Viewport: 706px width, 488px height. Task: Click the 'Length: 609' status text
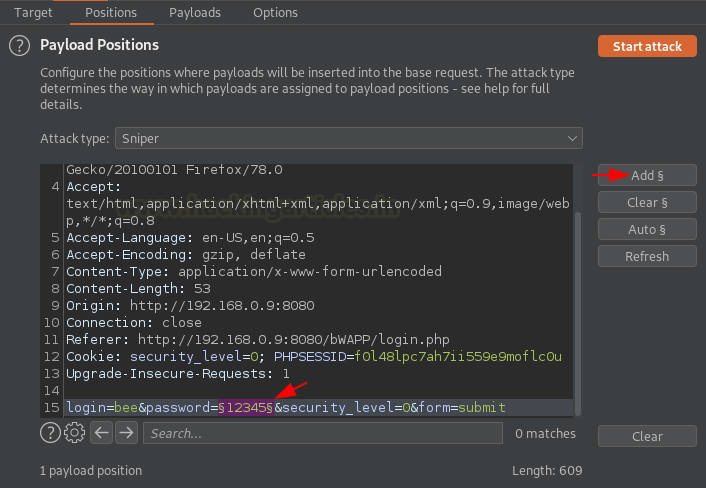(547, 470)
